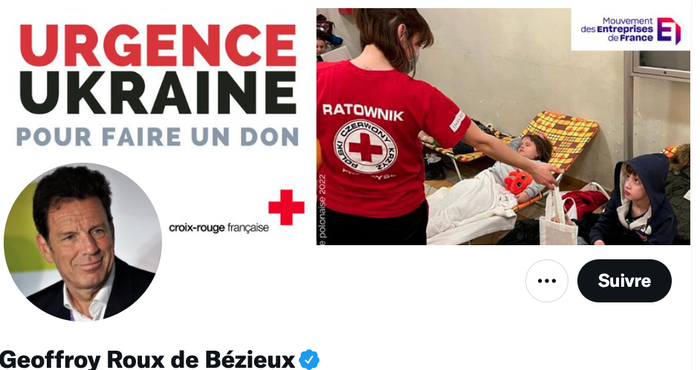Click the red cross symbol beside croix-rouge française
This screenshot has height=370, width=700.
[286, 208]
